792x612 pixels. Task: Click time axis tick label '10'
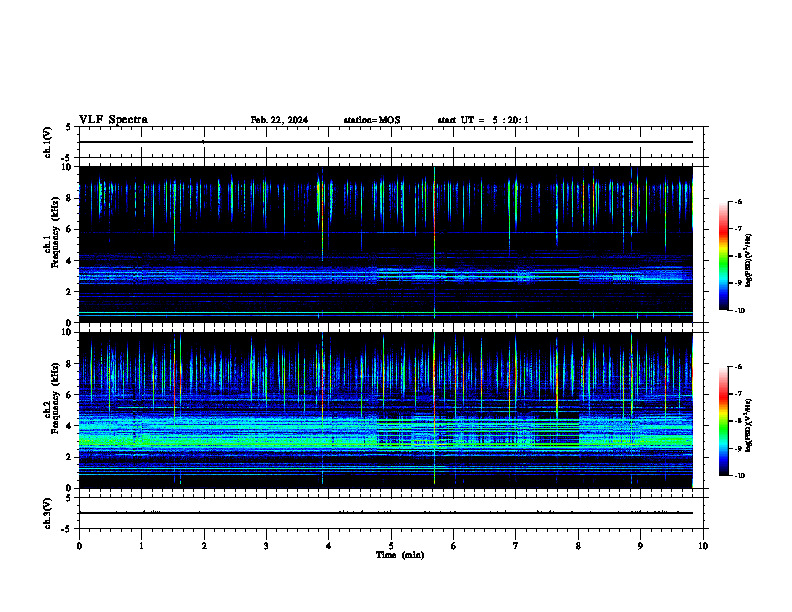point(703,546)
